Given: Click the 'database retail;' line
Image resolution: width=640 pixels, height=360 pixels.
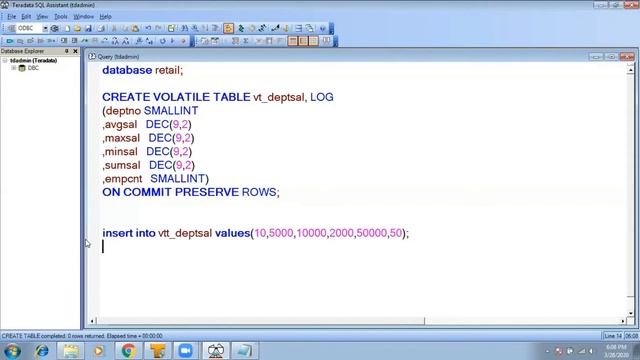Looking at the screenshot, I should tap(142, 70).
